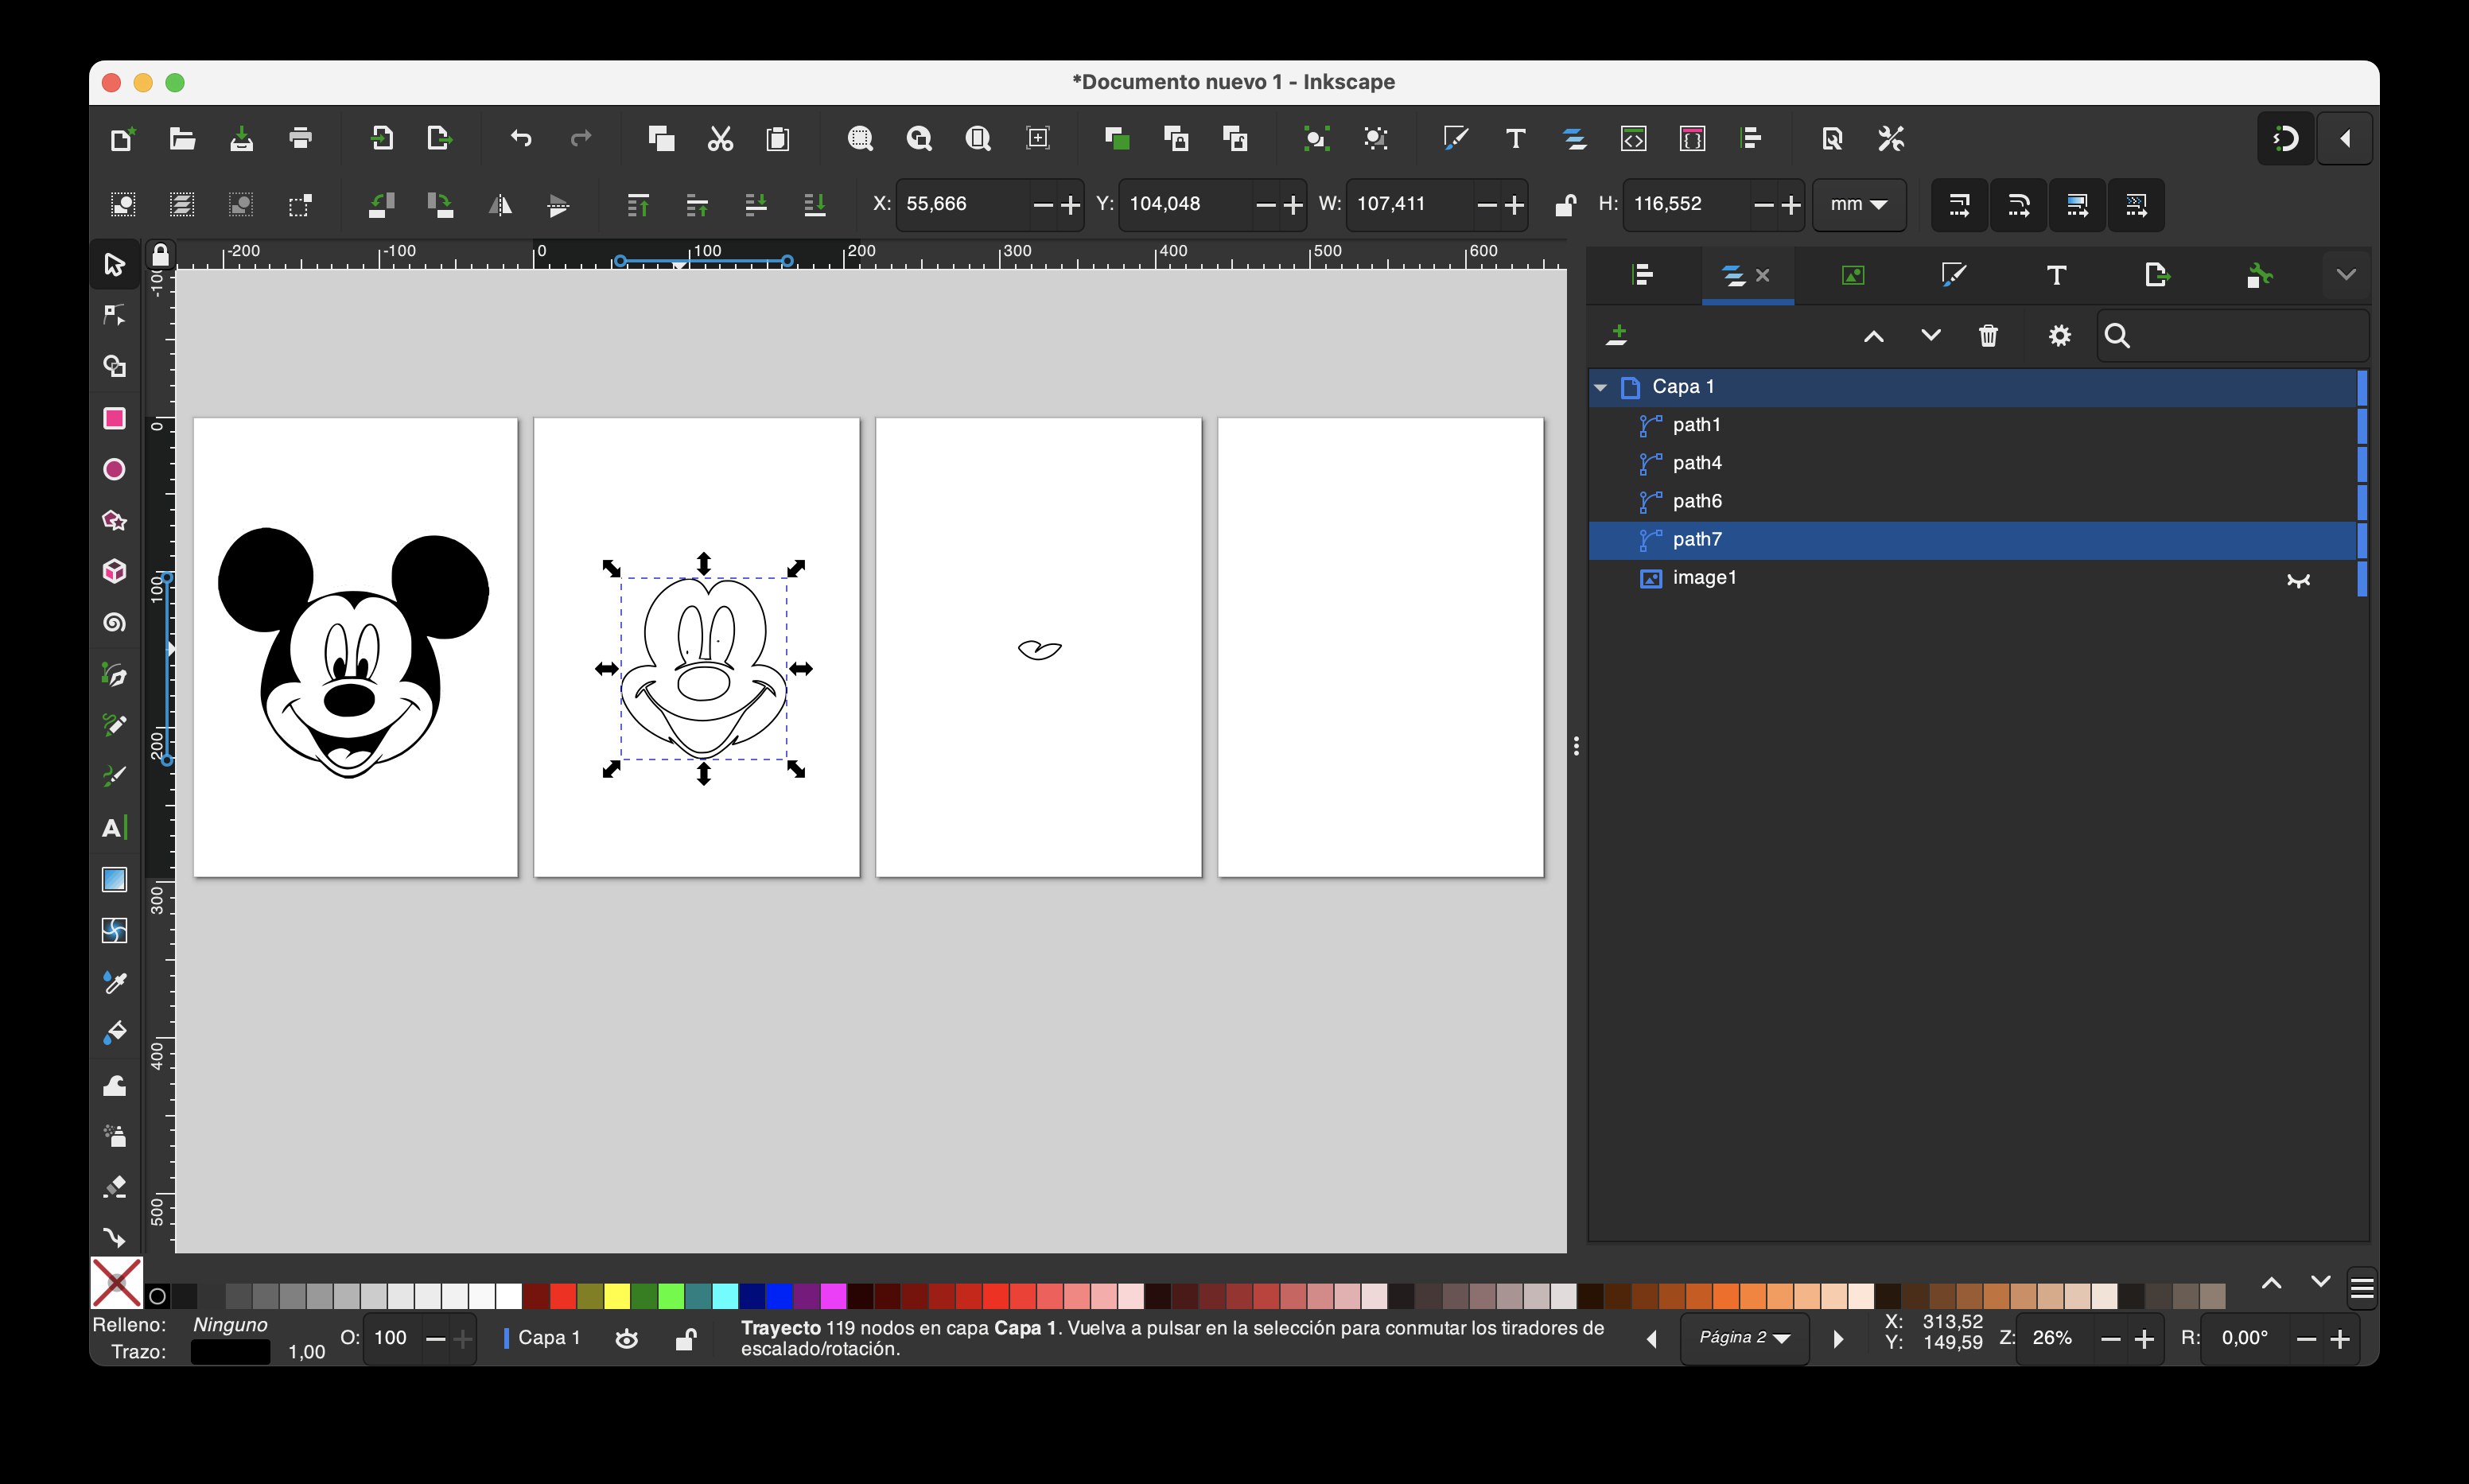Click the Undo icon
This screenshot has height=1484, width=2469.
point(521,138)
